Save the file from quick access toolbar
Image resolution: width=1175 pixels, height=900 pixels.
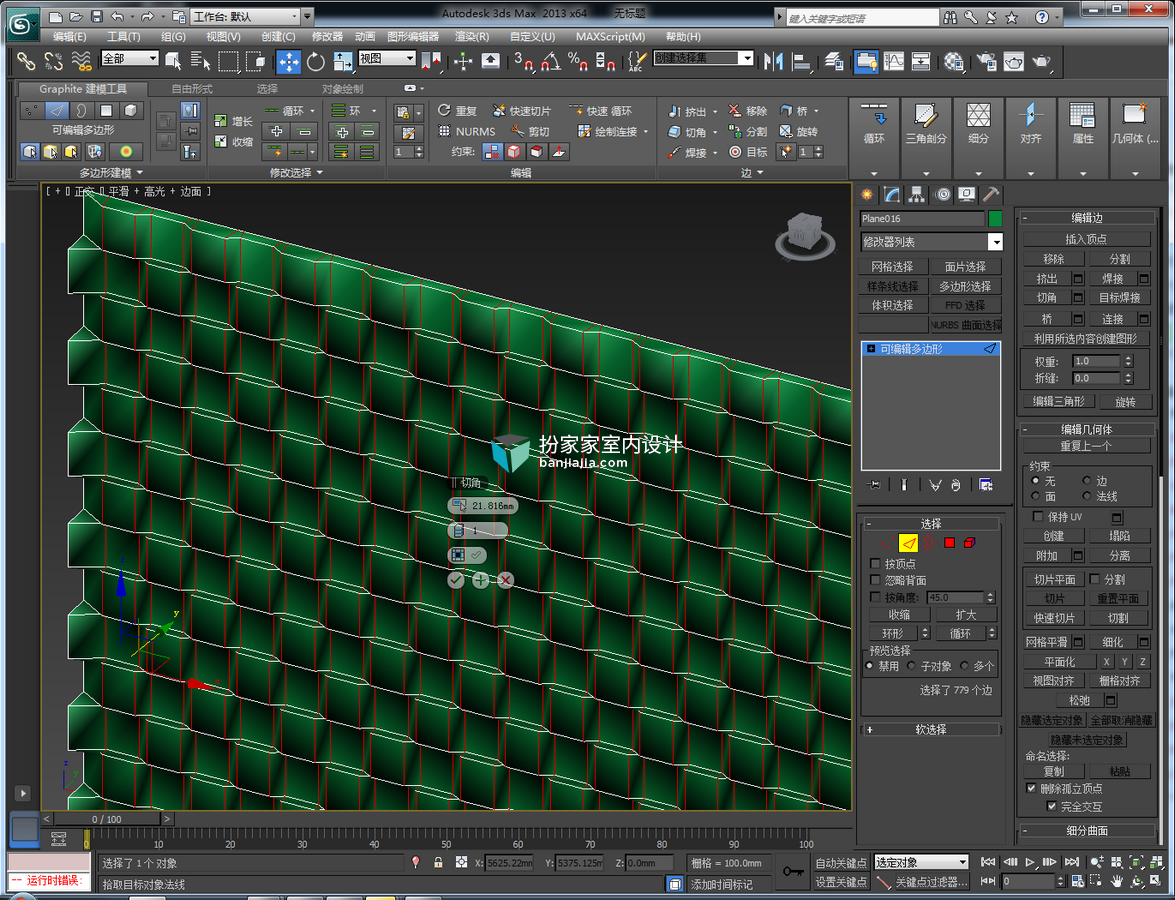[97, 16]
